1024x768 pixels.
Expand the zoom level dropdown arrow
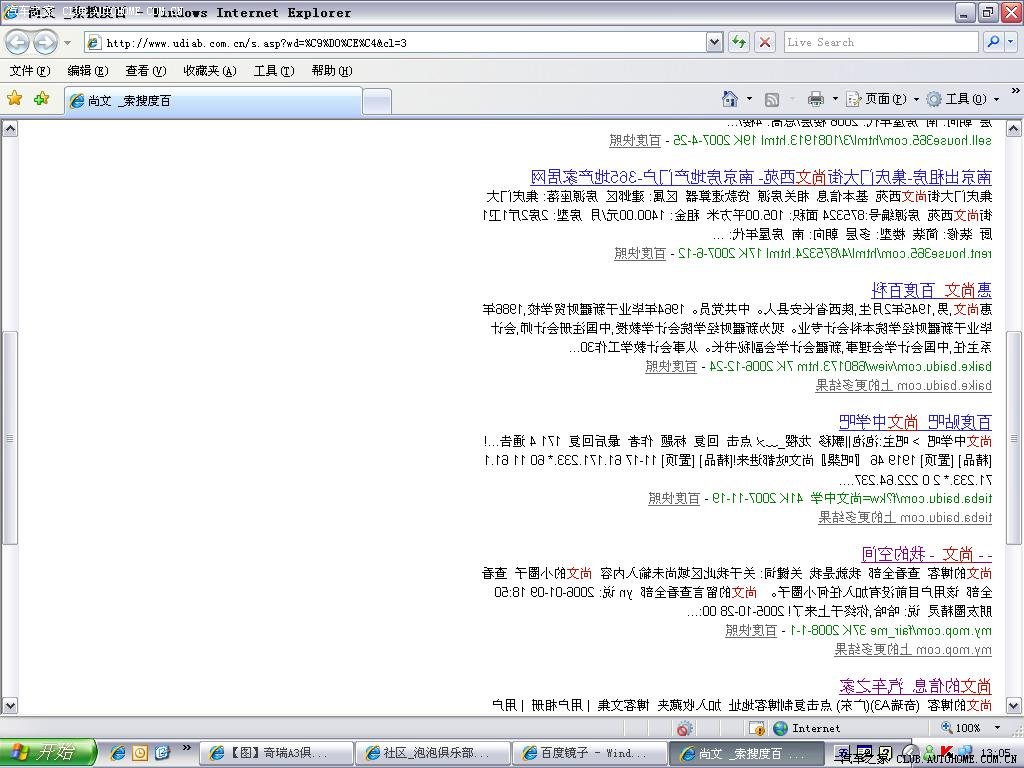997,728
